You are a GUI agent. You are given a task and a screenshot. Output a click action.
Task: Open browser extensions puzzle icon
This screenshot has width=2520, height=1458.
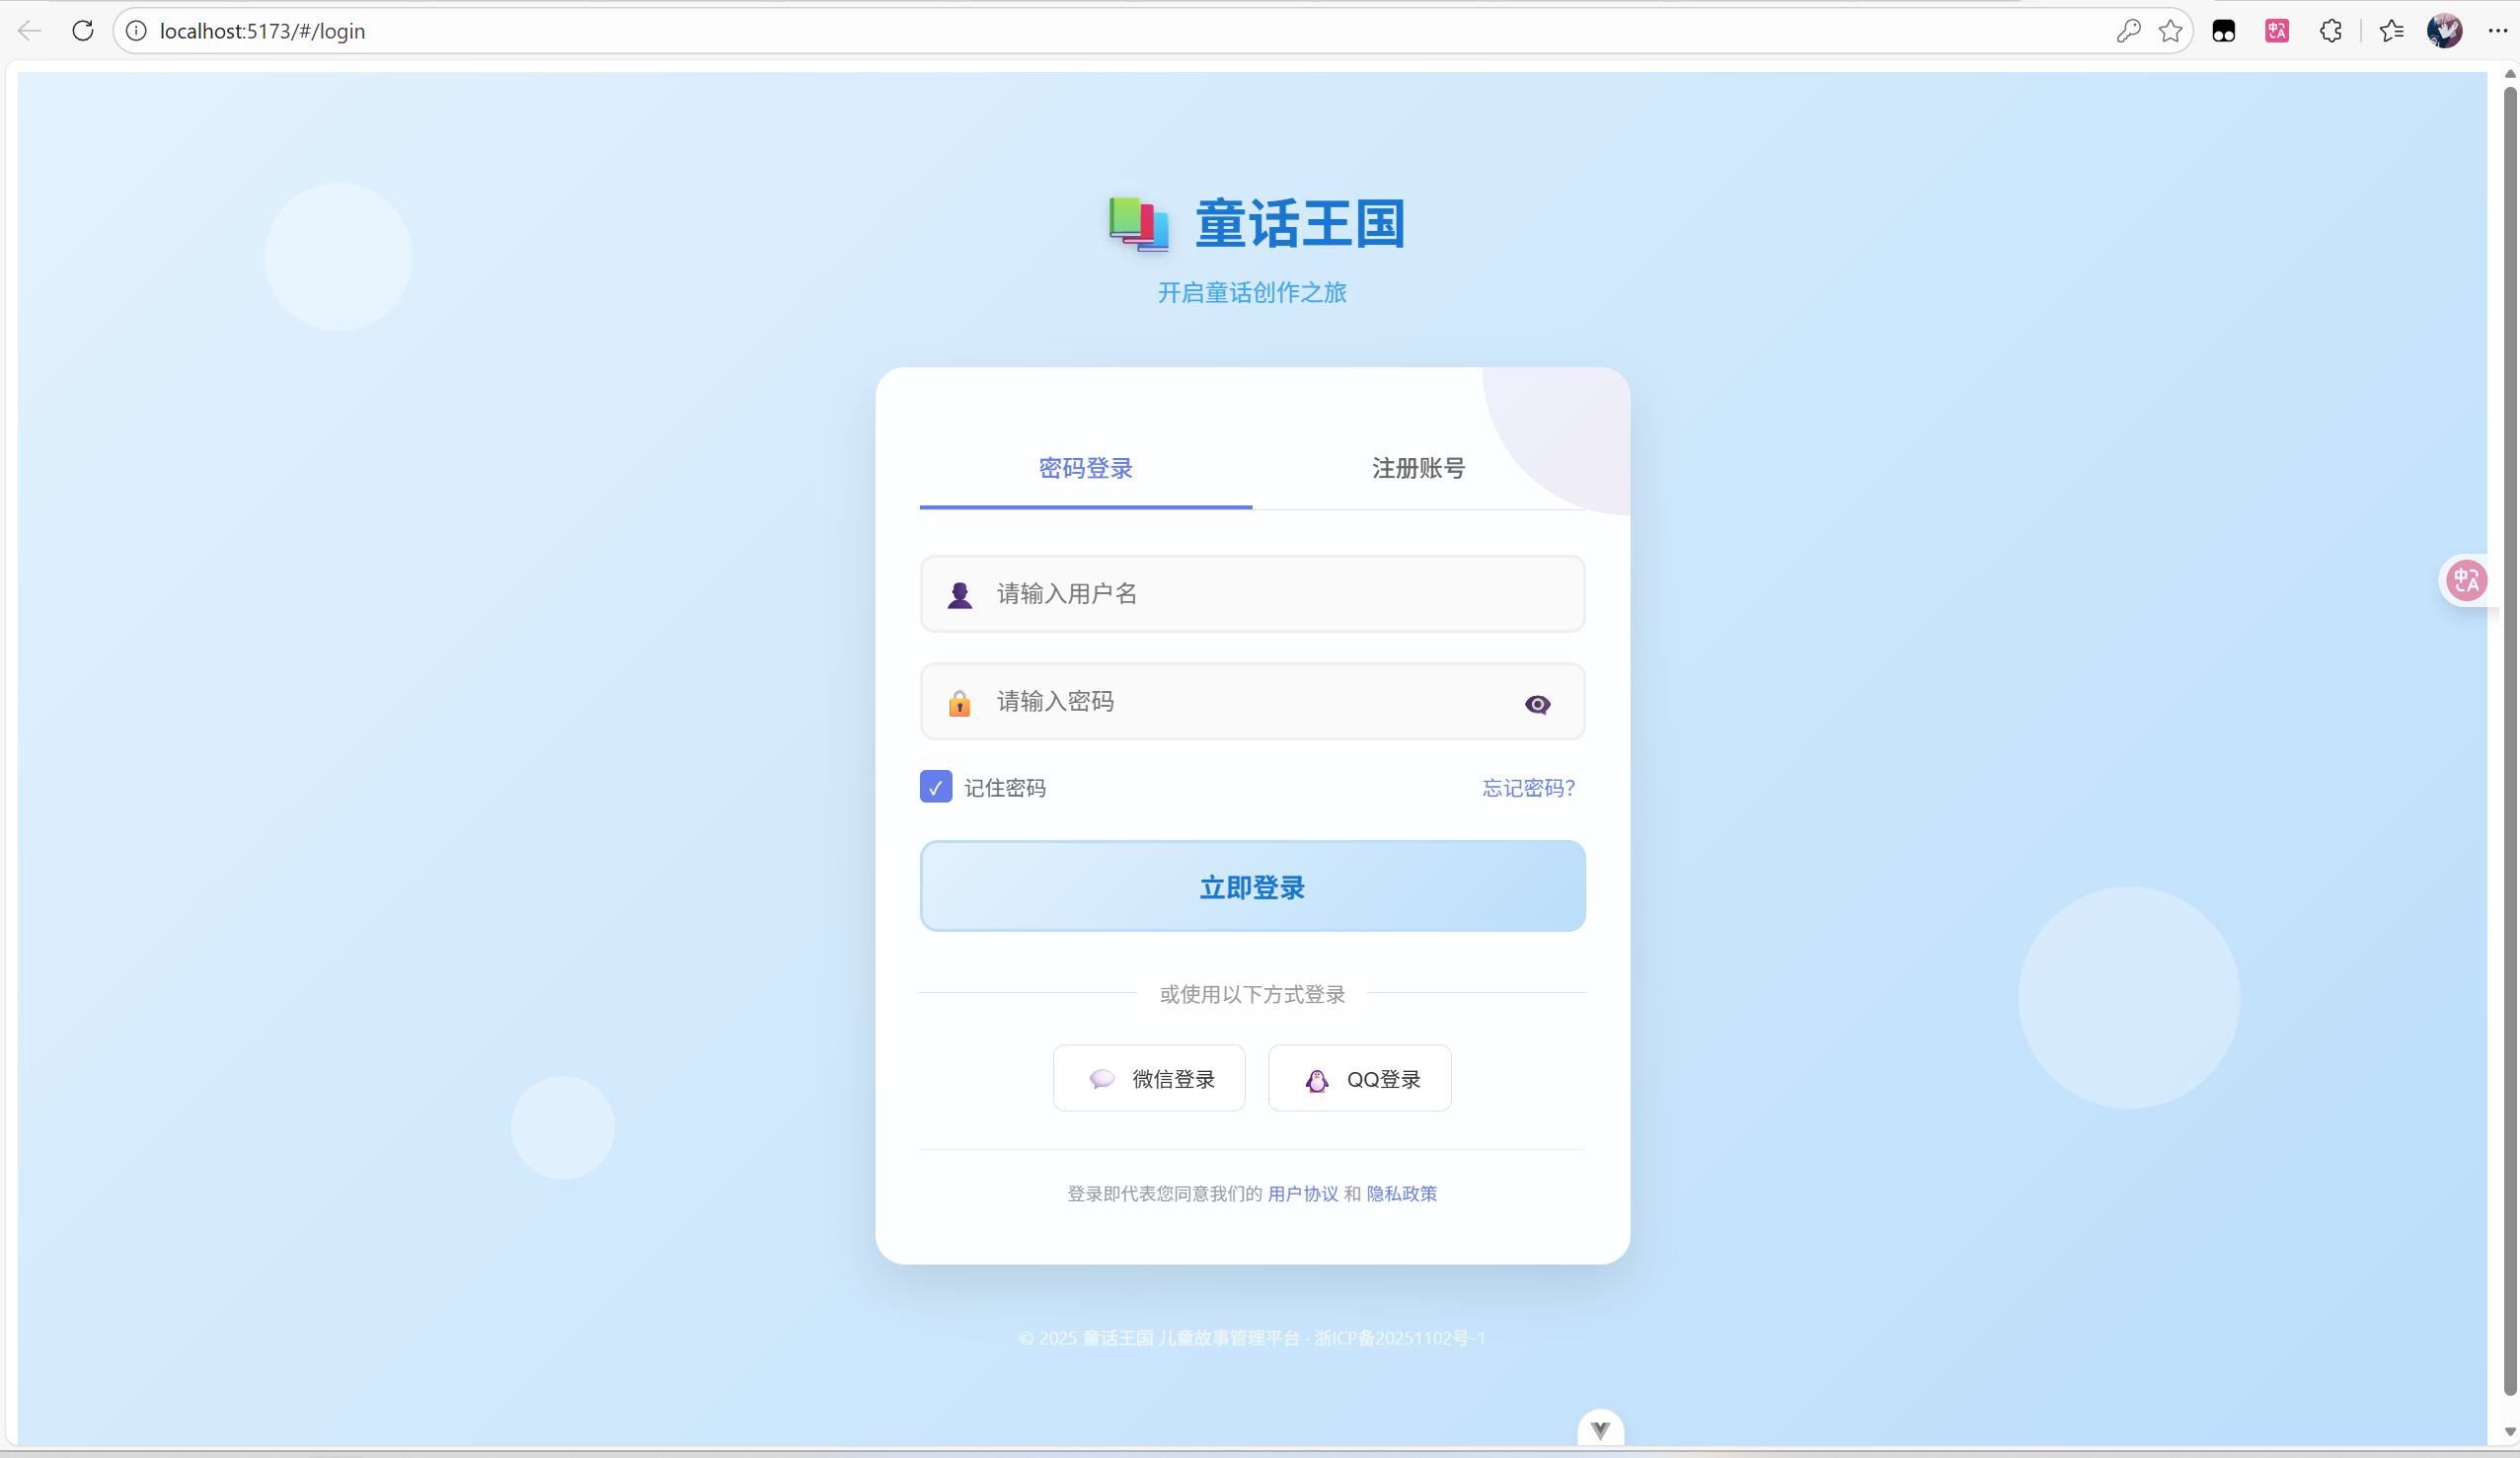pyautogui.click(x=2331, y=31)
